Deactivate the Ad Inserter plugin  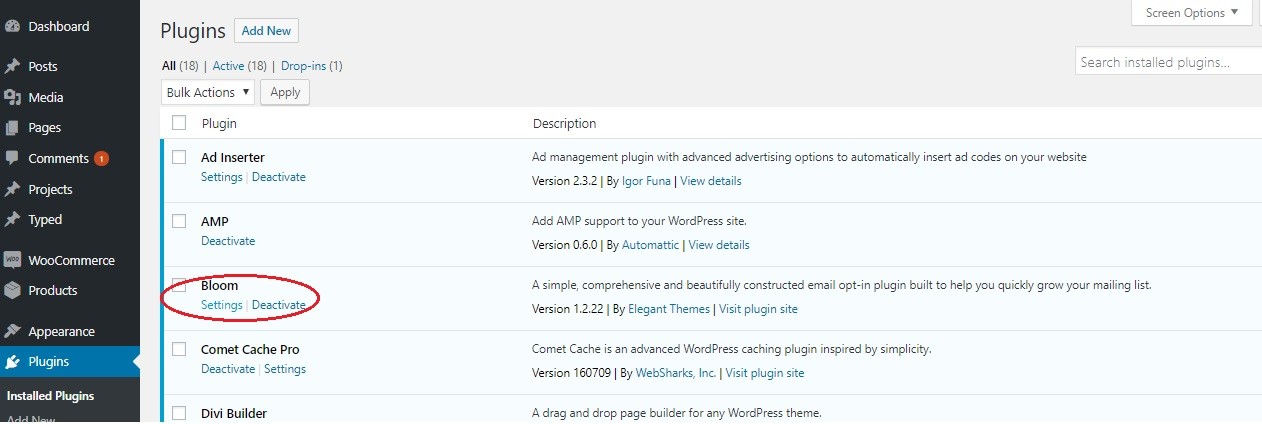pos(279,177)
